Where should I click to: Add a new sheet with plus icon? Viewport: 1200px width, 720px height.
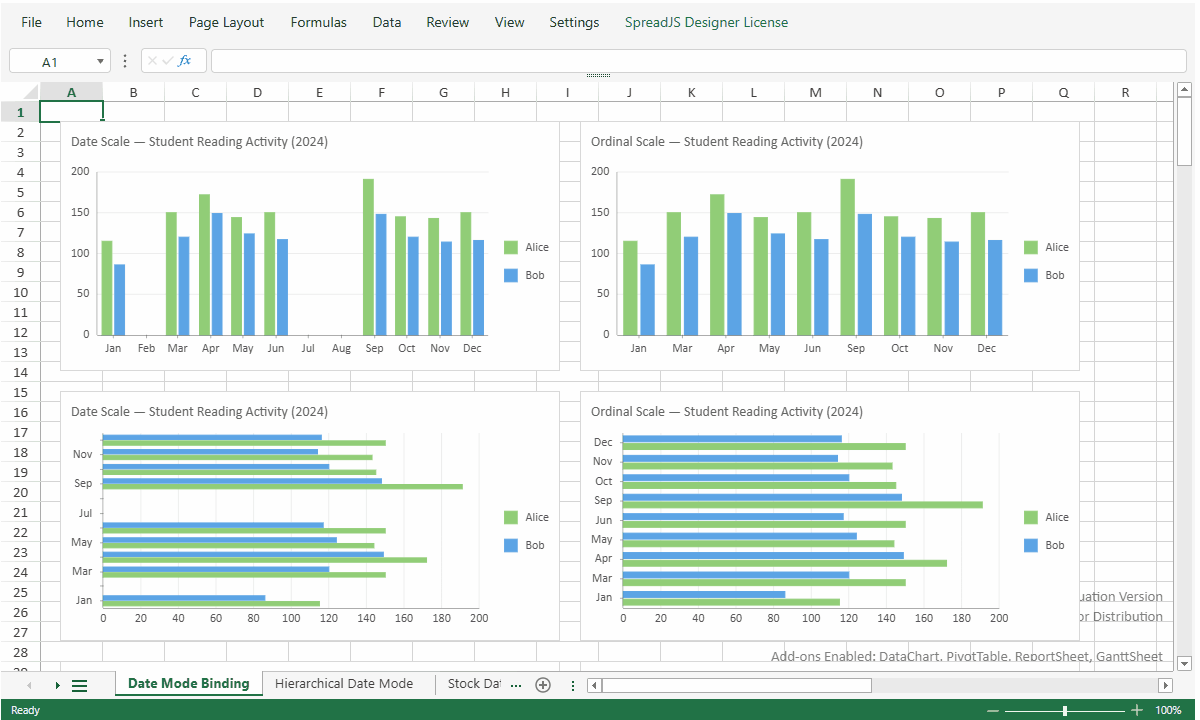(x=543, y=685)
